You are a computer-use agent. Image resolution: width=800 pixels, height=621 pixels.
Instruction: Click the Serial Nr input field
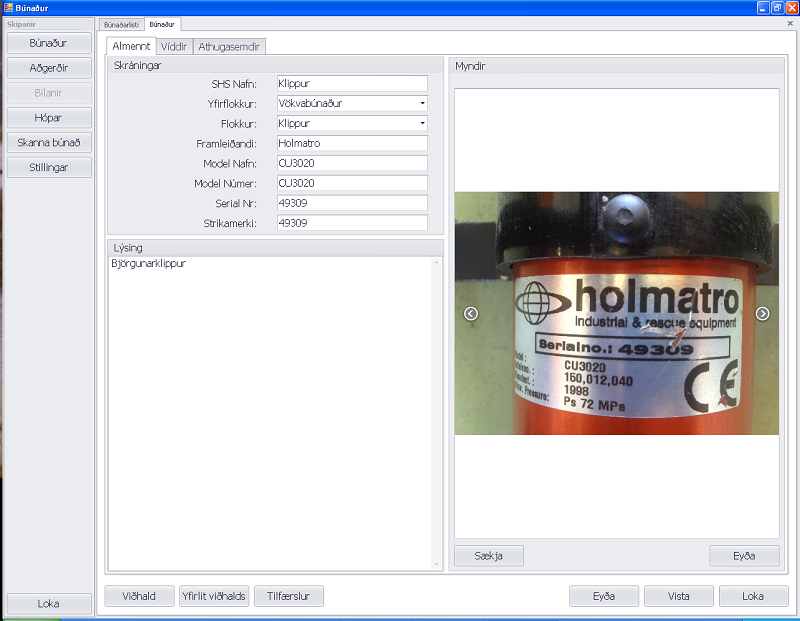(351, 203)
